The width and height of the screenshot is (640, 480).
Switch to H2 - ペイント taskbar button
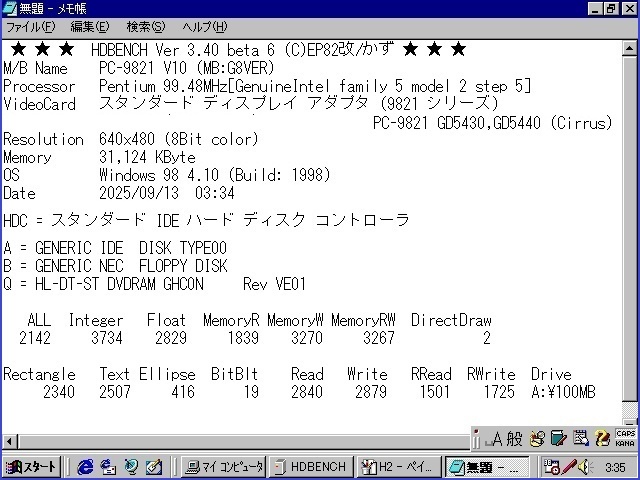pos(399,467)
